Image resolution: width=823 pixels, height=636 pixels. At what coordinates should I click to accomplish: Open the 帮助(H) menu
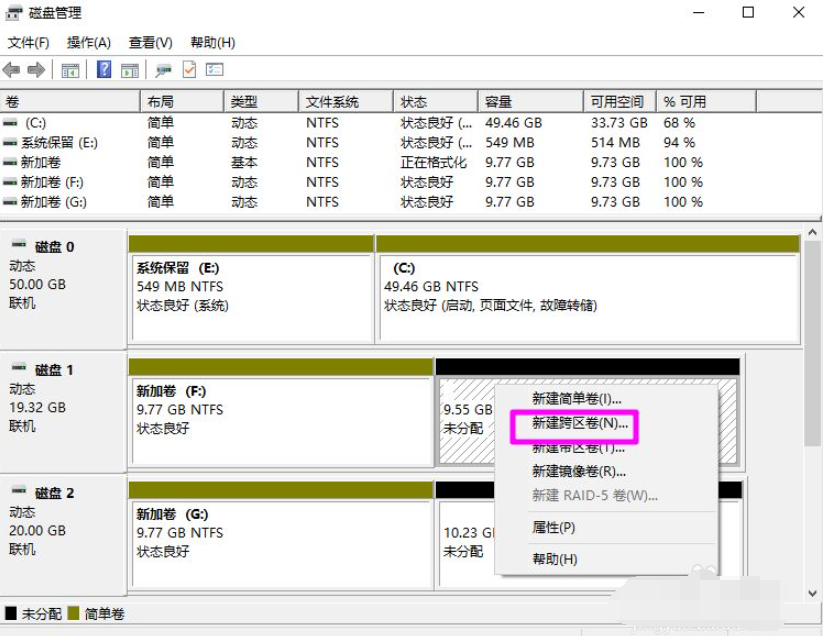coord(211,42)
